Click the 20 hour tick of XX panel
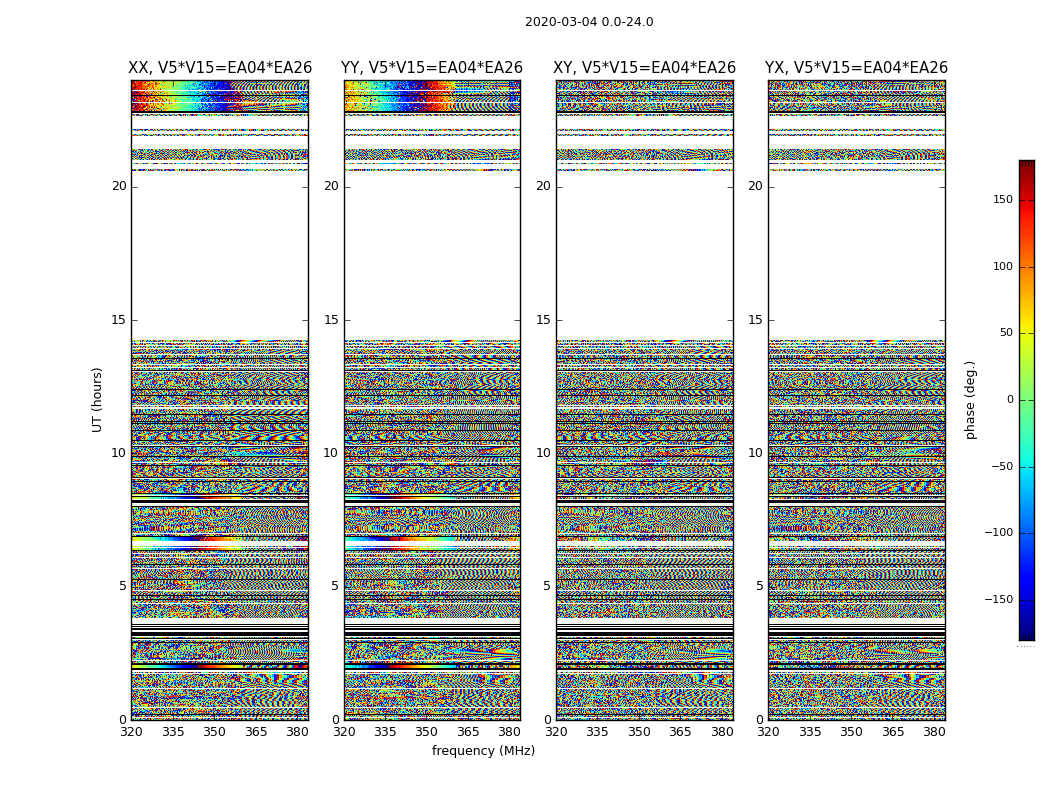The width and height of the screenshot is (1050, 800). click(119, 186)
